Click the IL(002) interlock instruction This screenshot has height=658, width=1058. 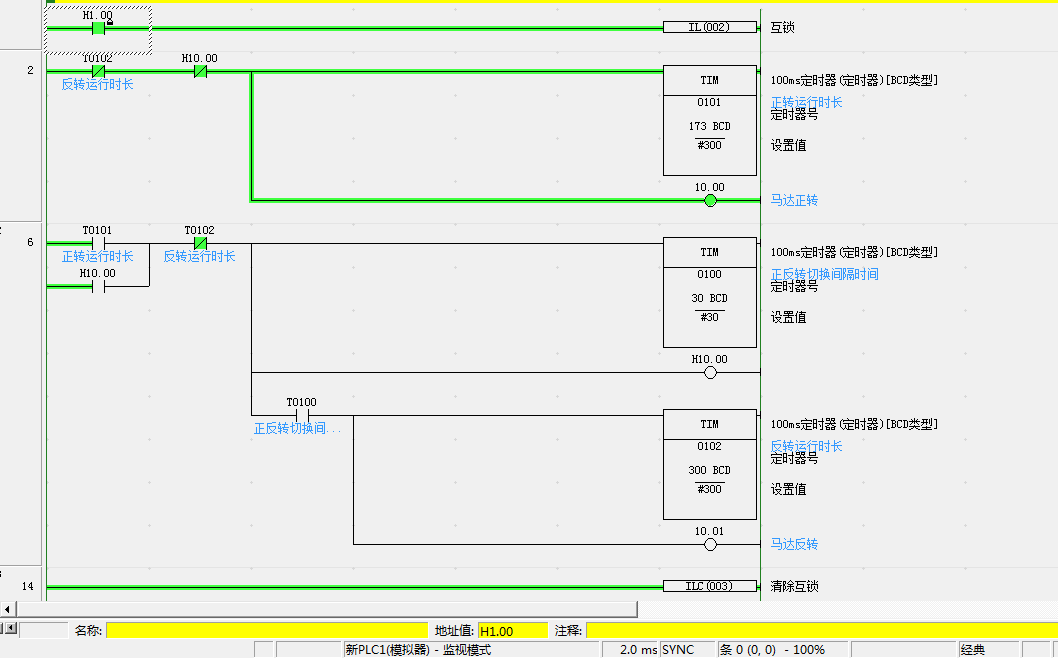click(x=709, y=27)
